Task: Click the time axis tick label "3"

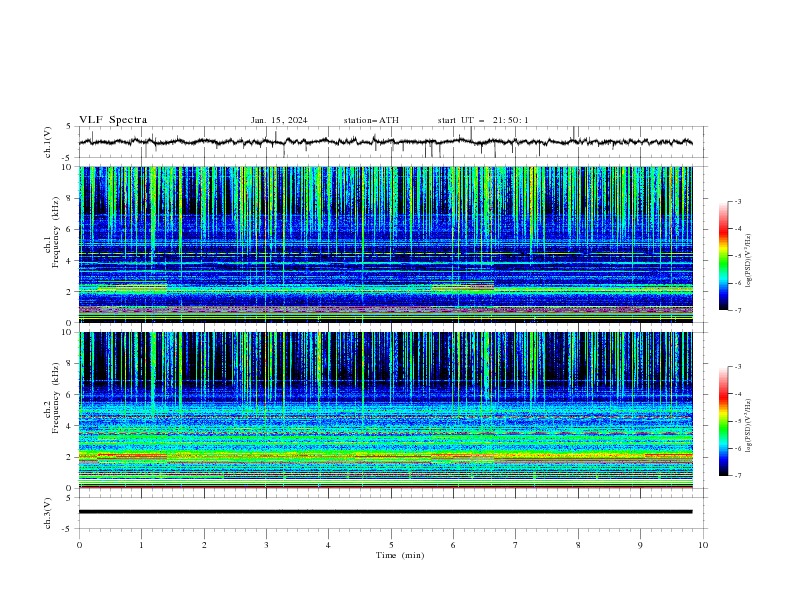Action: point(266,545)
